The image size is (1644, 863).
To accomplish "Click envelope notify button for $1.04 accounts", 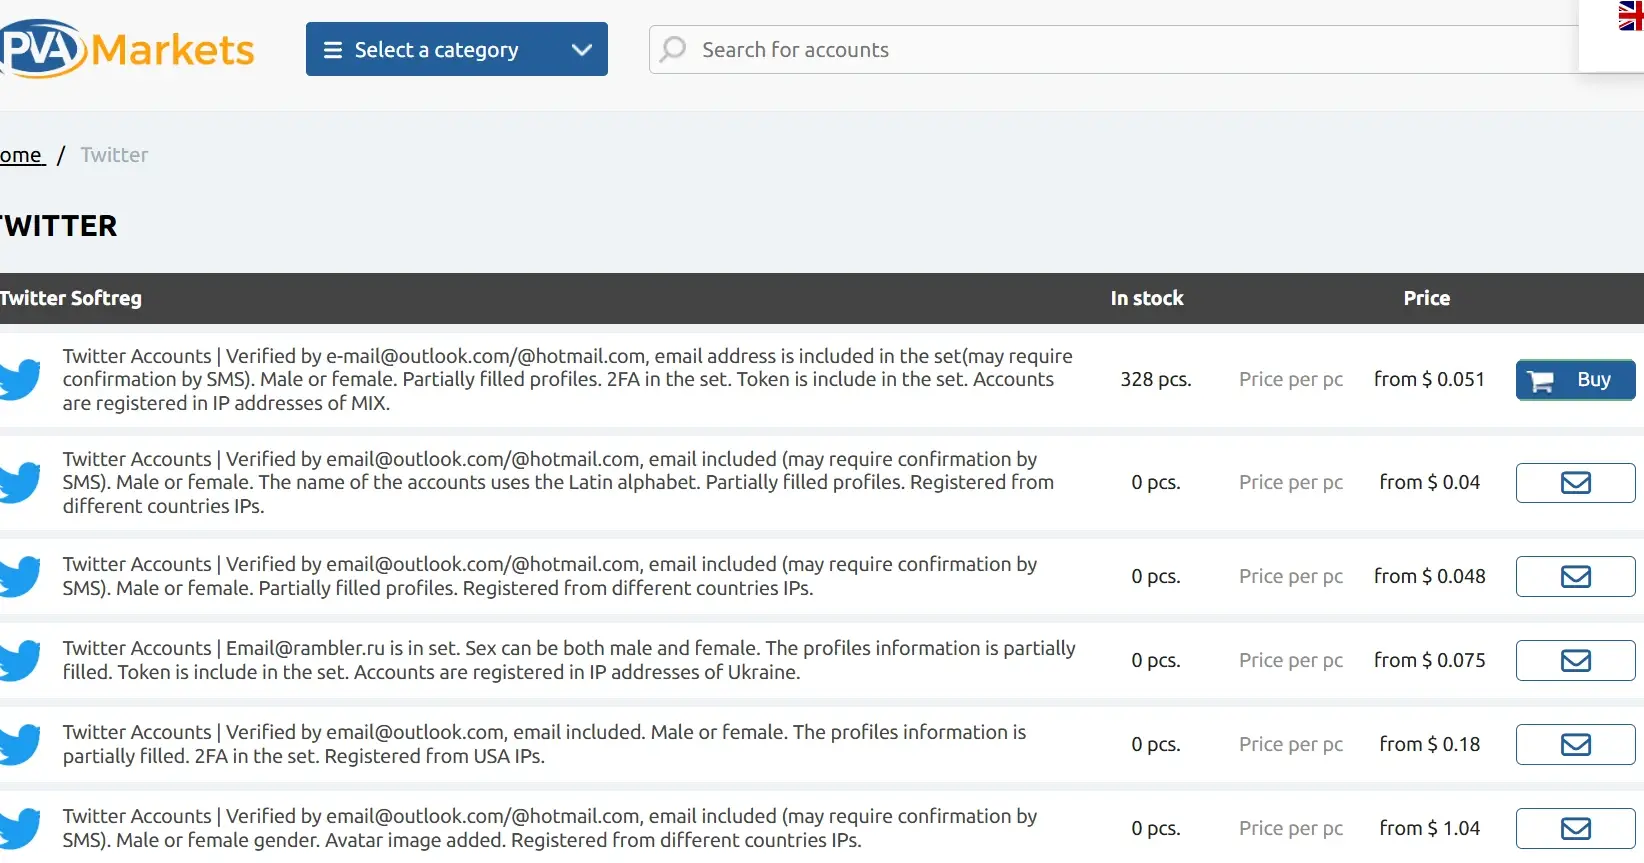I will pos(1576,829).
